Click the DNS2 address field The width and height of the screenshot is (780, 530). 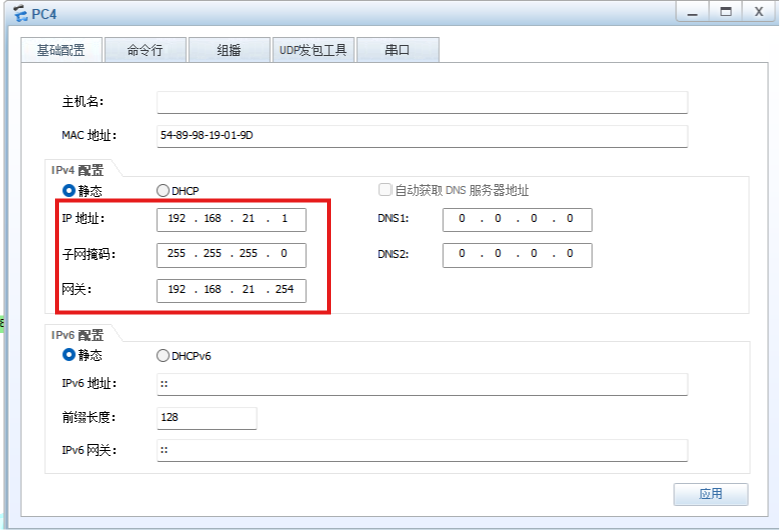[517, 255]
